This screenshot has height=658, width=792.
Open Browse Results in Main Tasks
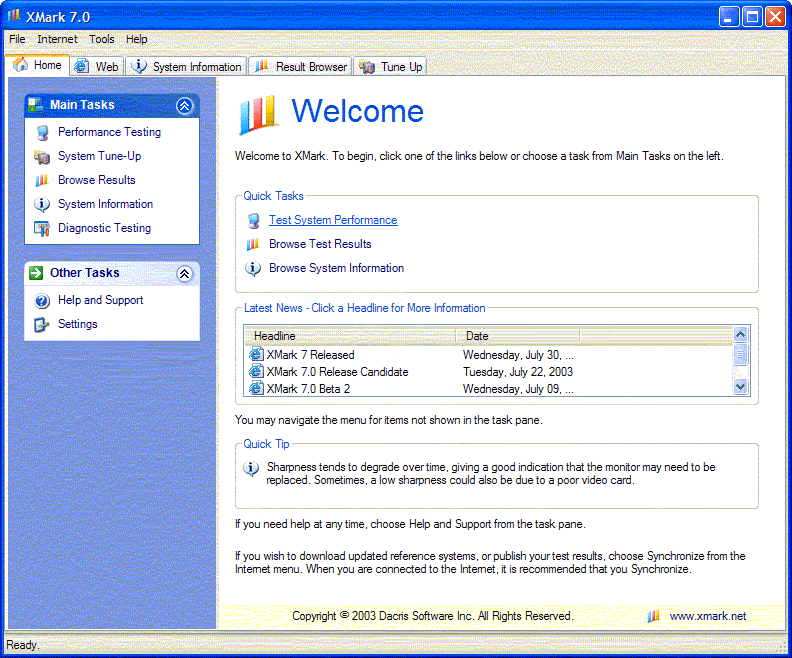[96, 180]
